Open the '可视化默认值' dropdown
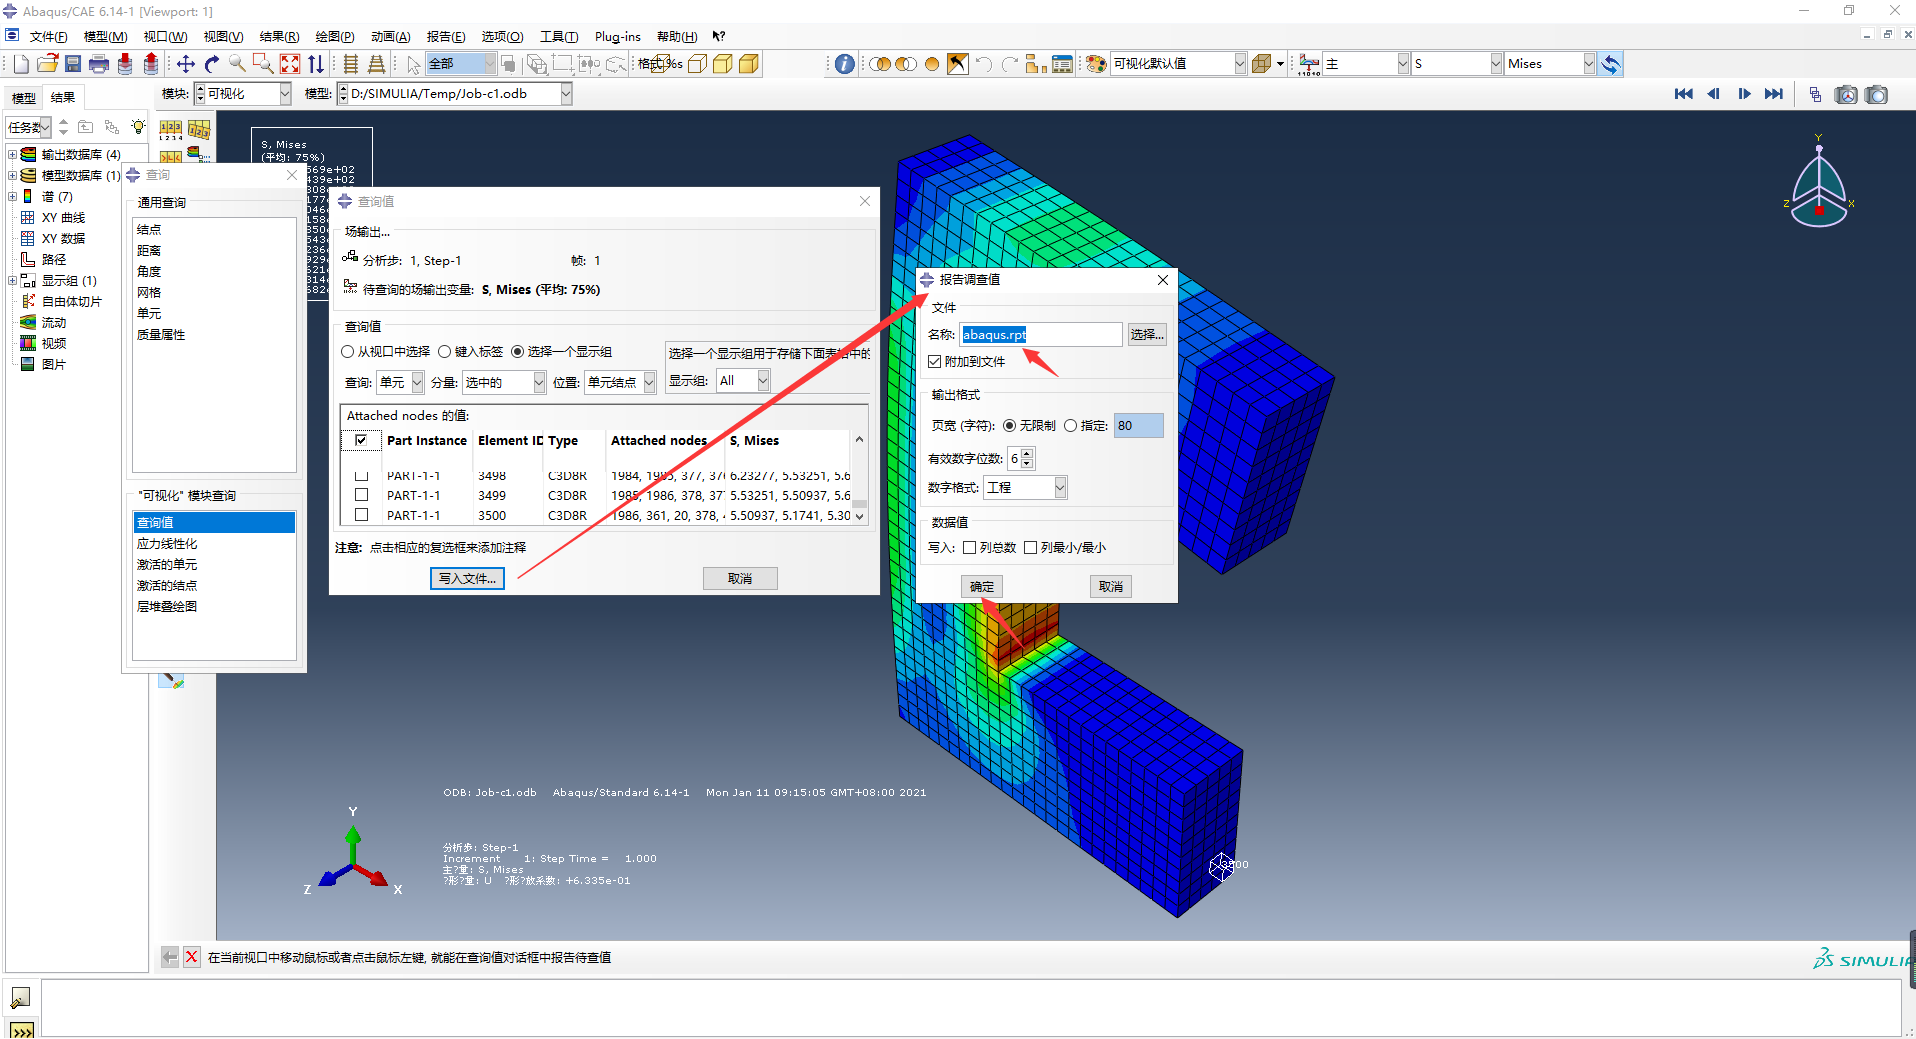Viewport: 1916px width, 1039px height. click(x=1240, y=64)
